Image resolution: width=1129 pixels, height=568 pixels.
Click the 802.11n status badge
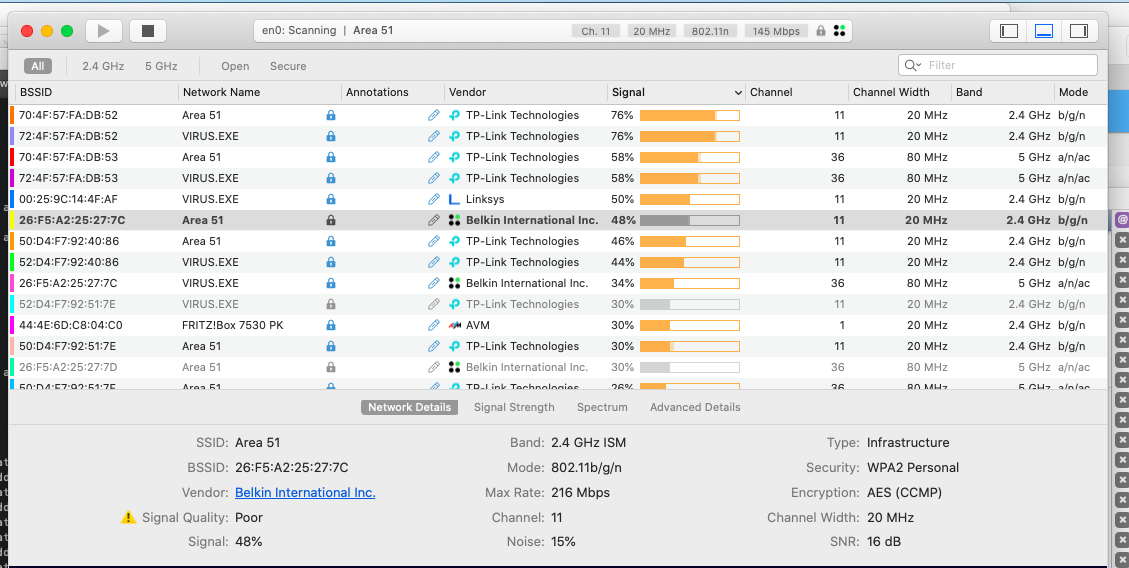tap(711, 31)
